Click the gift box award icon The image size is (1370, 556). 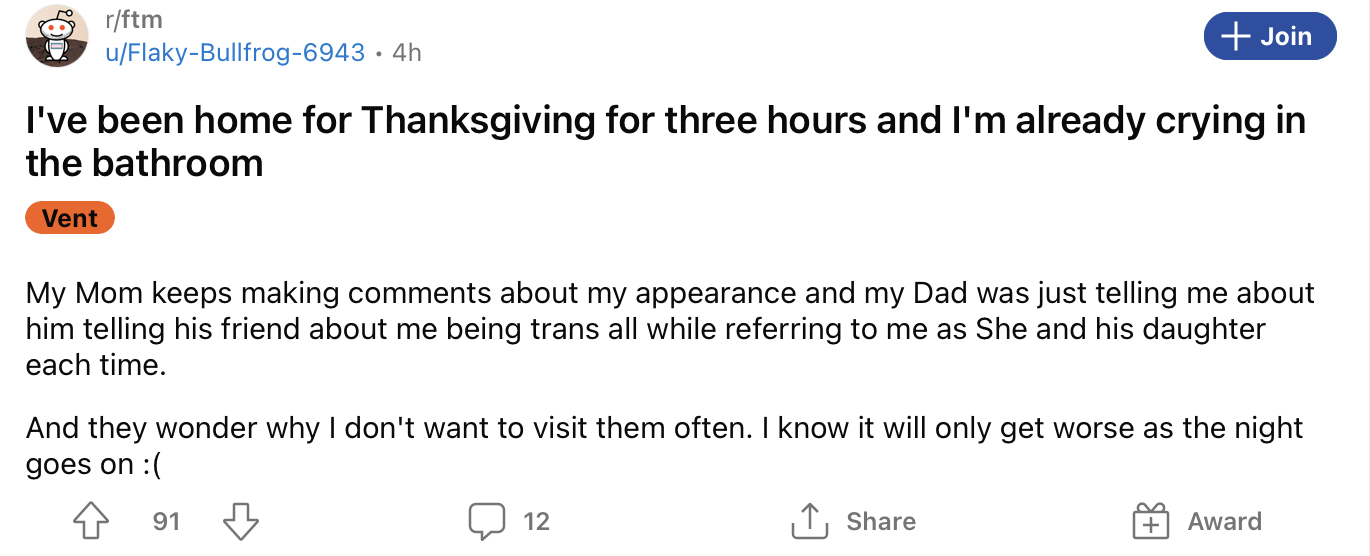1150,521
